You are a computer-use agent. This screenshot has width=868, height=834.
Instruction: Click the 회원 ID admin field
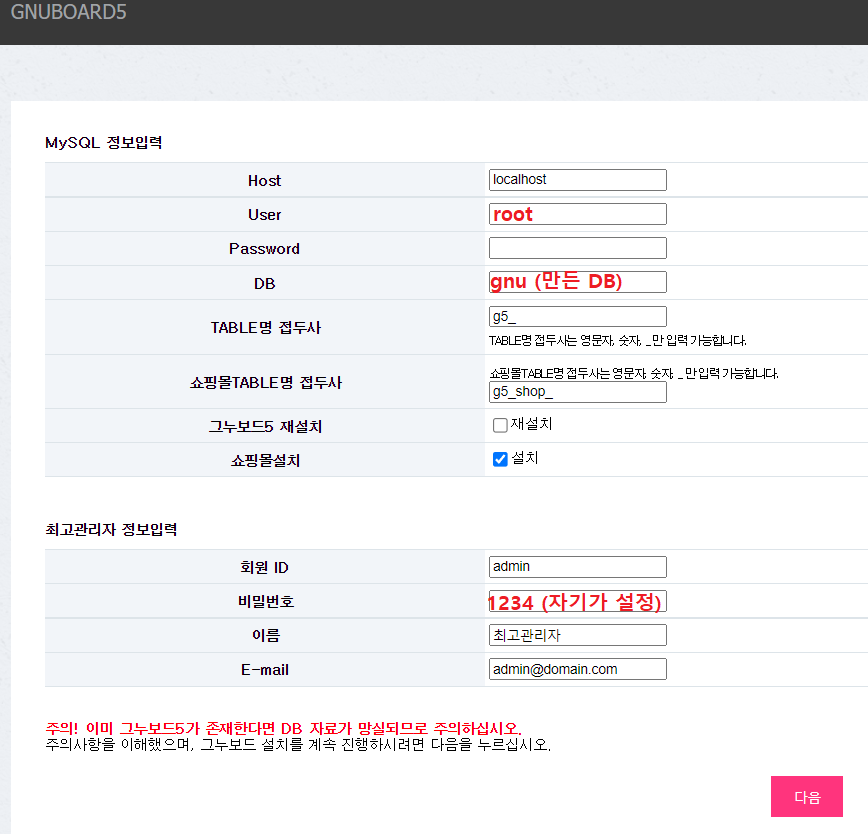pyautogui.click(x=577, y=567)
